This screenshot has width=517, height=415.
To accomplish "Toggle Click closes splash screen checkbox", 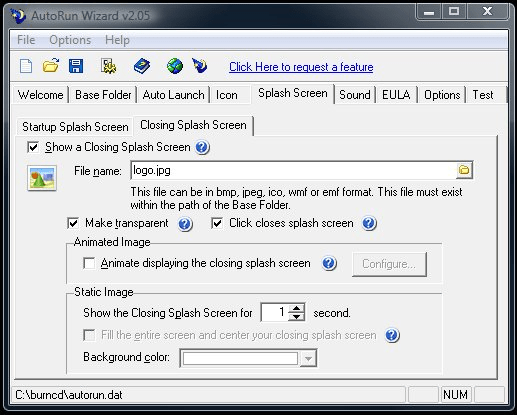I will coord(217,223).
